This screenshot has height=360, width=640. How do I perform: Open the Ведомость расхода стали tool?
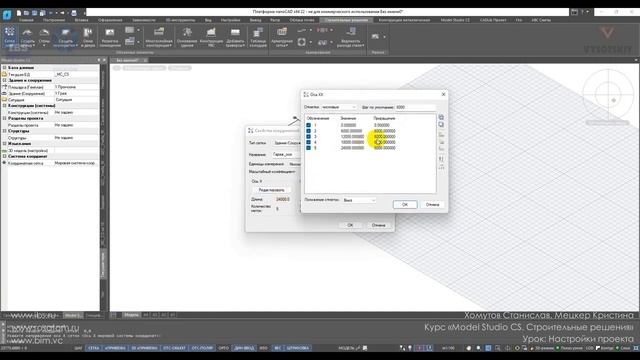351,38
